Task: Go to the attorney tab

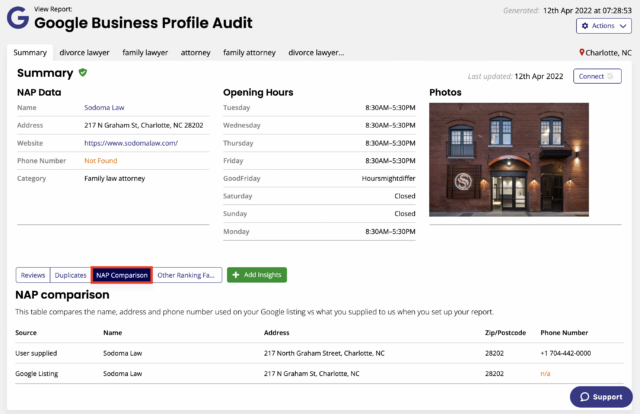Action: 195,52
